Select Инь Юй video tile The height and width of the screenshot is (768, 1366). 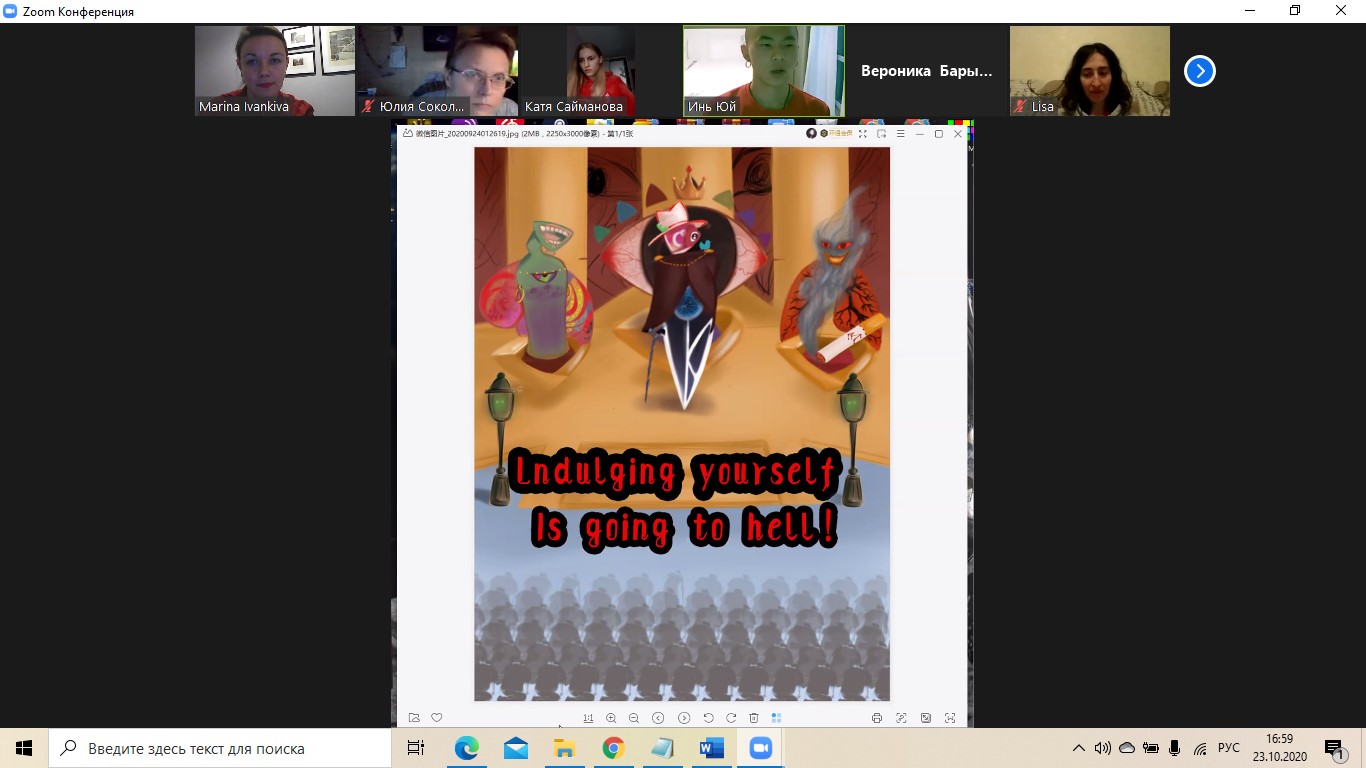[x=764, y=71]
